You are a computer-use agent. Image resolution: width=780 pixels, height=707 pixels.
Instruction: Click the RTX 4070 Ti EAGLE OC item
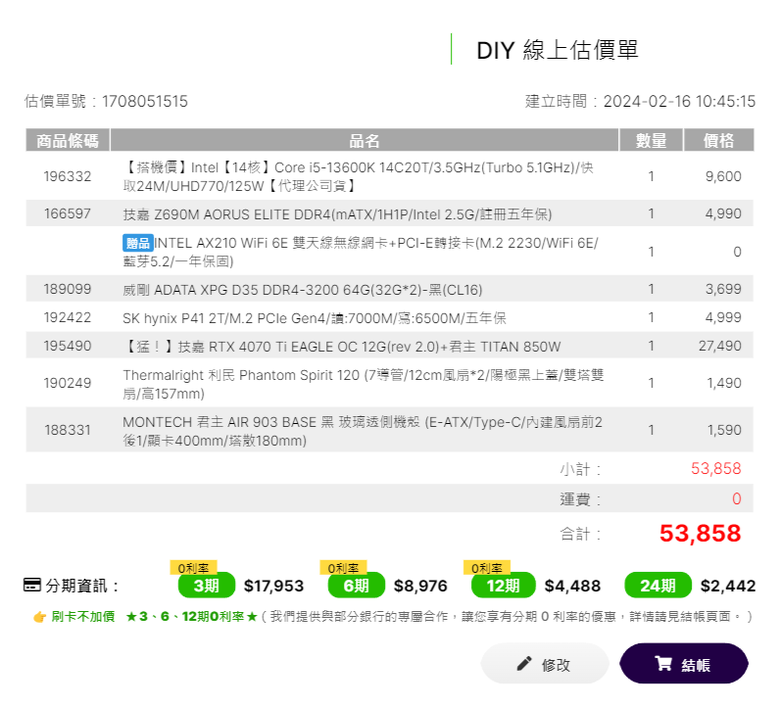pyautogui.click(x=342, y=346)
